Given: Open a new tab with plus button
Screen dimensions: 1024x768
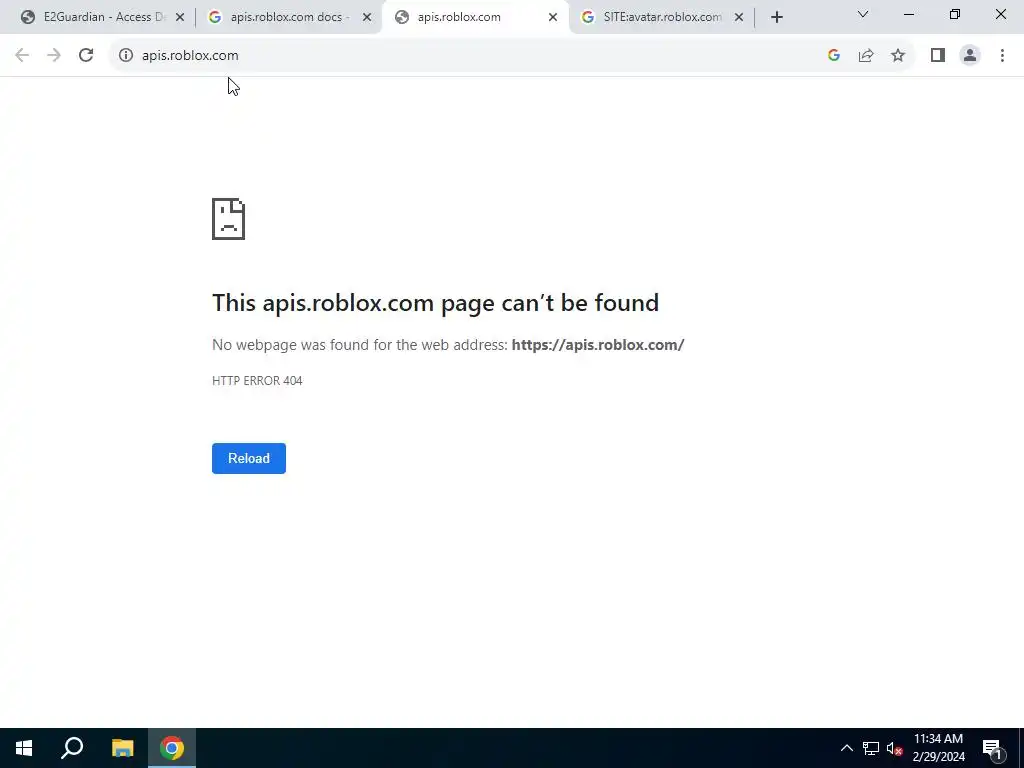Looking at the screenshot, I should (x=776, y=18).
